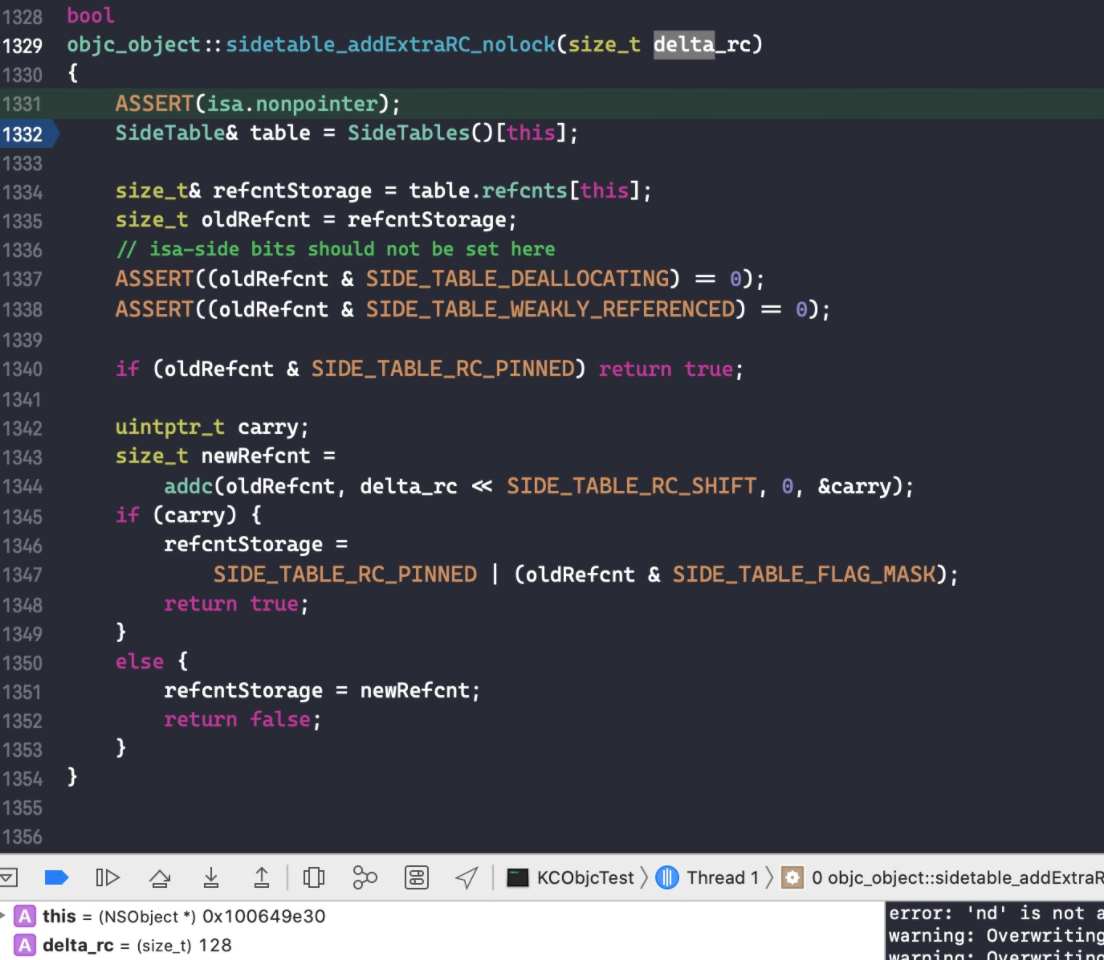This screenshot has height=960, width=1104.
Task: Click the Thread 1 icon
Action: pyautogui.click(x=667, y=878)
